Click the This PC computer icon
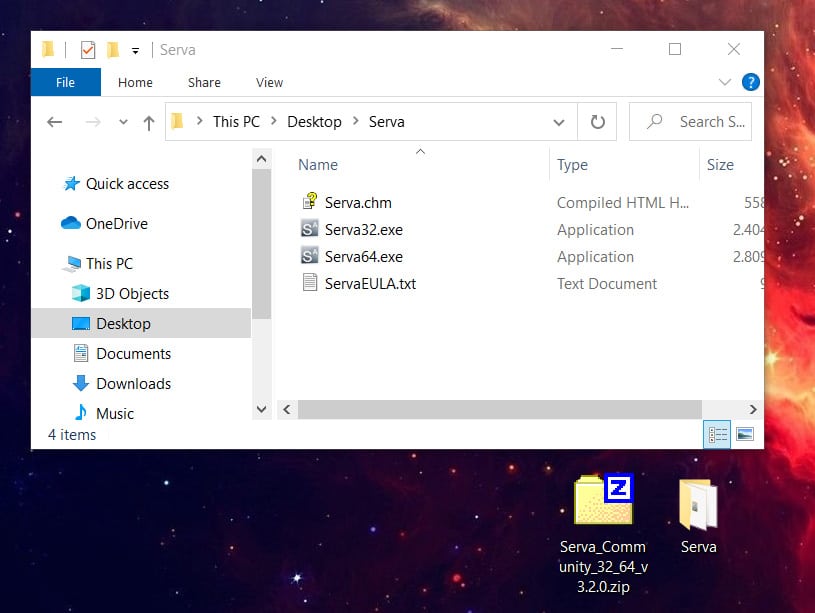Viewport: 815px width, 613px height. [72, 264]
